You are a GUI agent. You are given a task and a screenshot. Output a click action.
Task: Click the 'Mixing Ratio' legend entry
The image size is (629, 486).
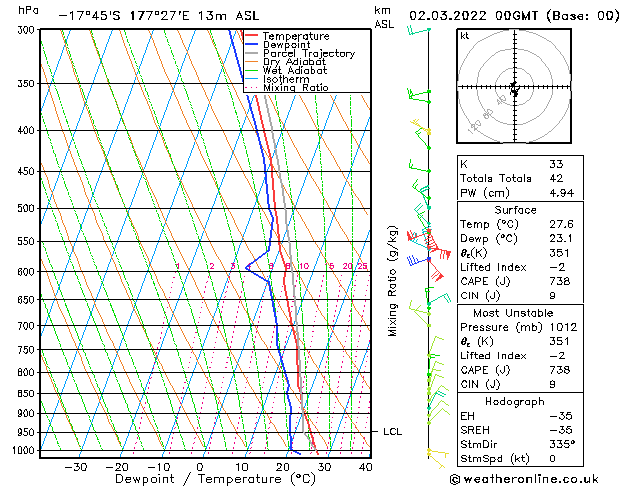tap(287, 87)
